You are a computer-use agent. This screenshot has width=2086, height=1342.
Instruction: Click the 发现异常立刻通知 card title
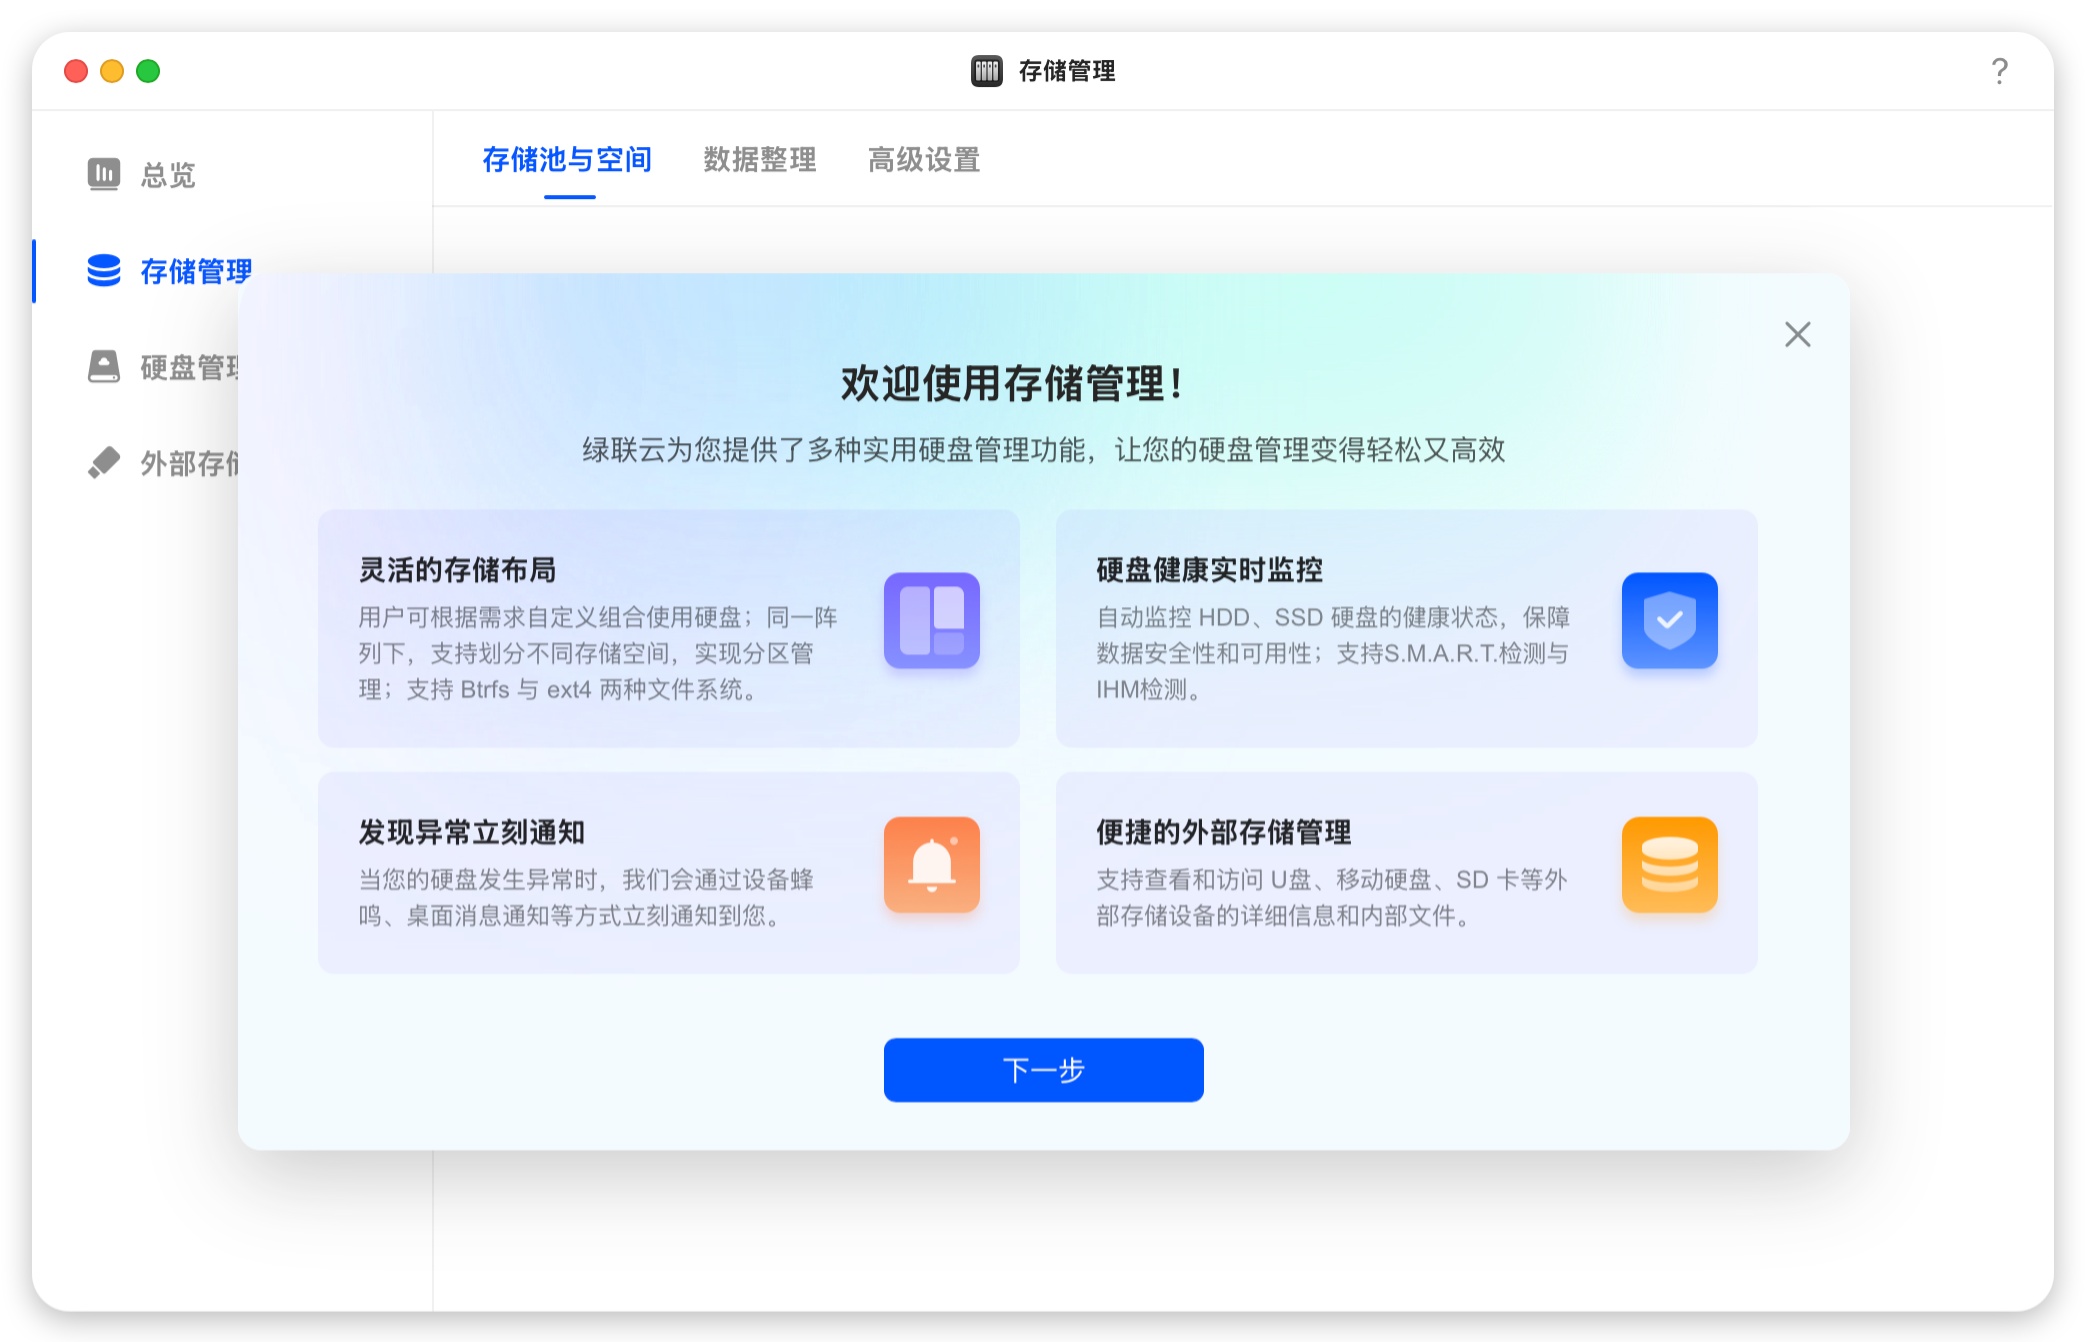[x=472, y=832]
